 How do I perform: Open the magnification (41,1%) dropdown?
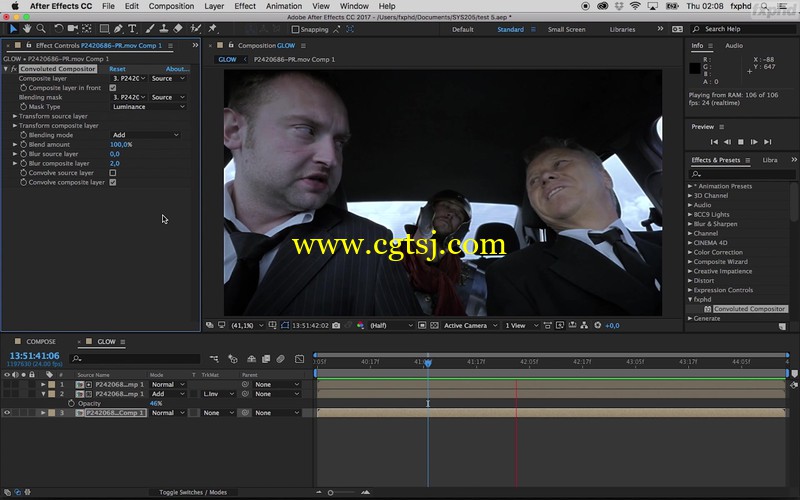coord(247,326)
